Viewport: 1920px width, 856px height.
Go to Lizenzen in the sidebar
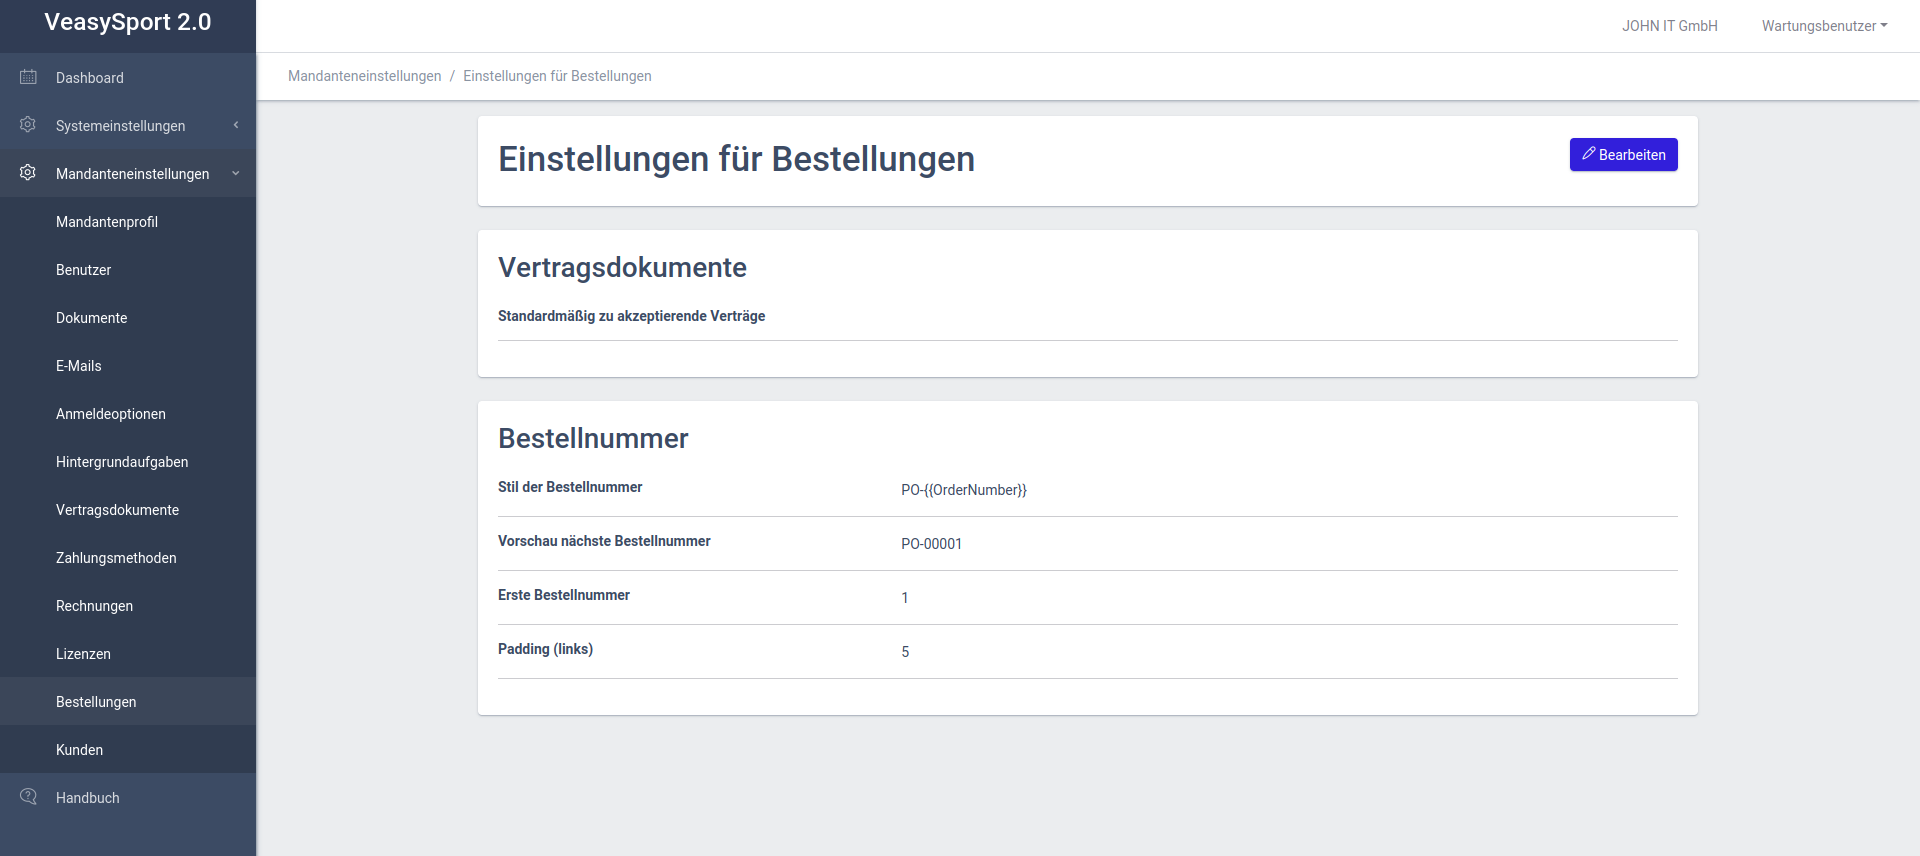point(84,654)
